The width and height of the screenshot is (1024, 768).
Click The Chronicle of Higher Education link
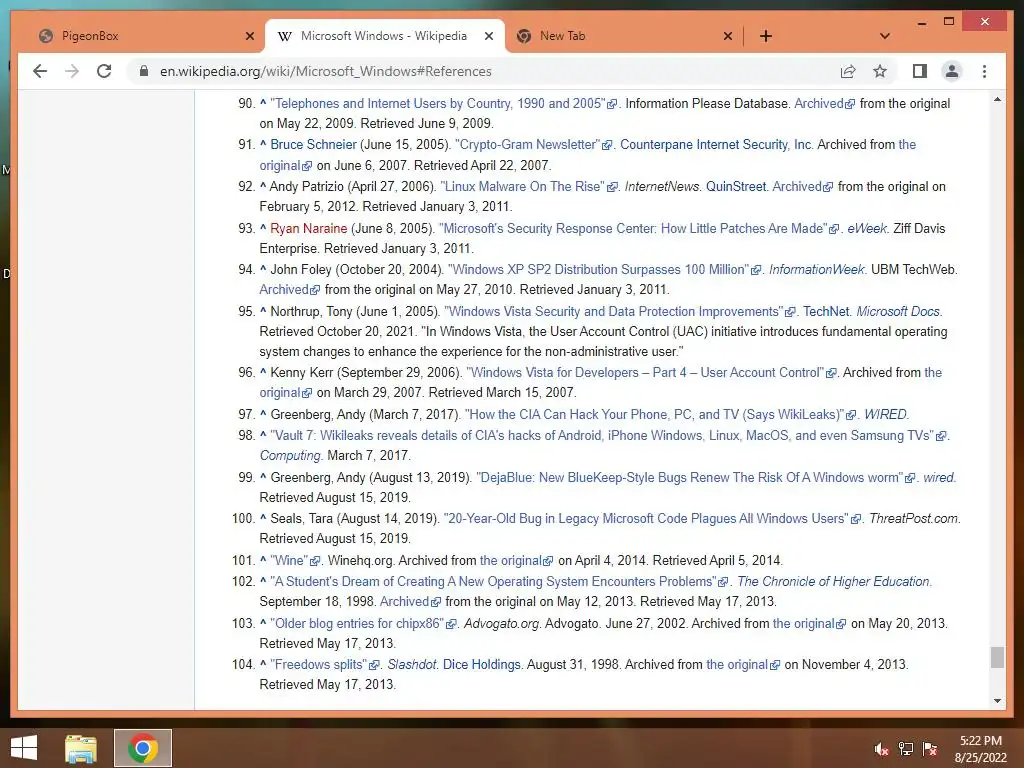(833, 581)
